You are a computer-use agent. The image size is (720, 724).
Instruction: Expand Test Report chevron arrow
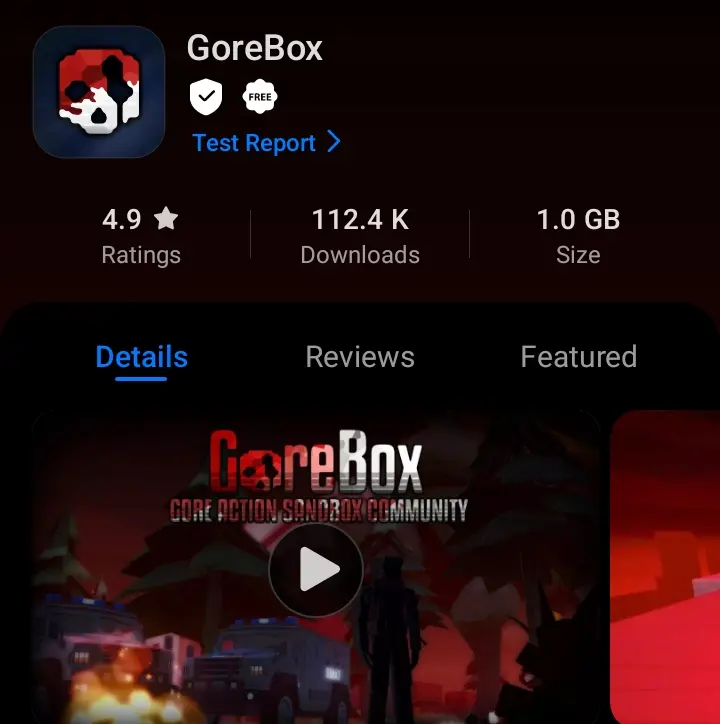tap(334, 142)
